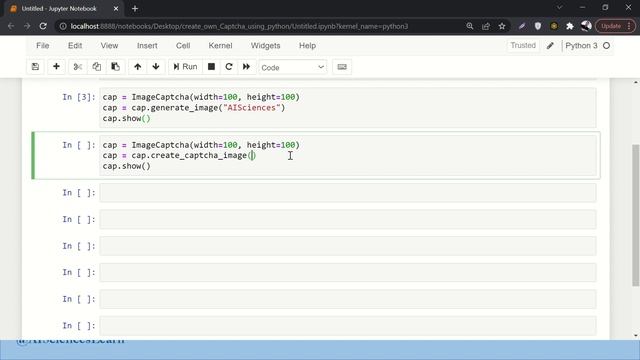
Task: Open the Edit menu
Action: 75,46
